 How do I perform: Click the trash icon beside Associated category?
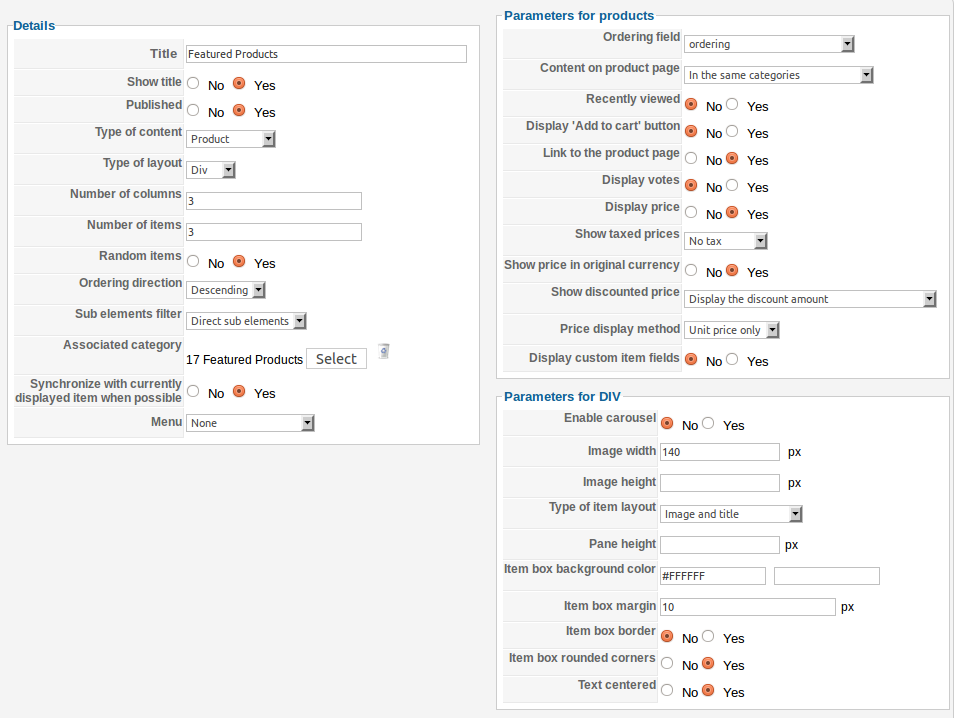point(384,351)
